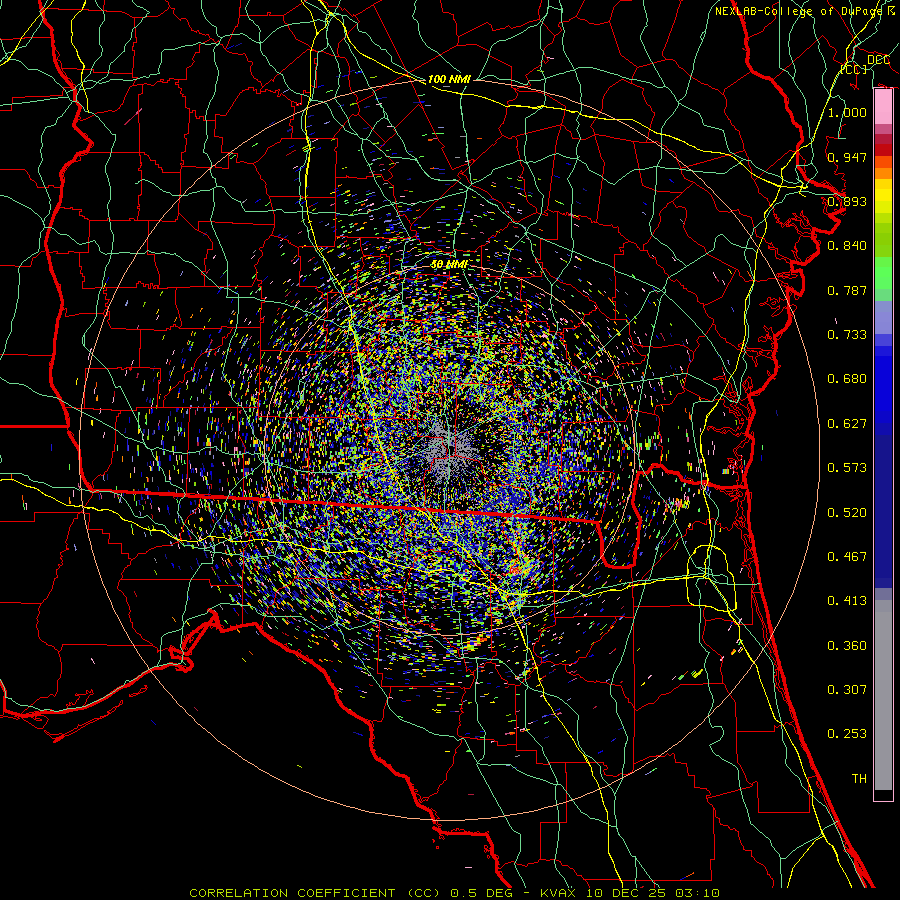Pick the pink swatch at the top of the color bar

coord(883,107)
